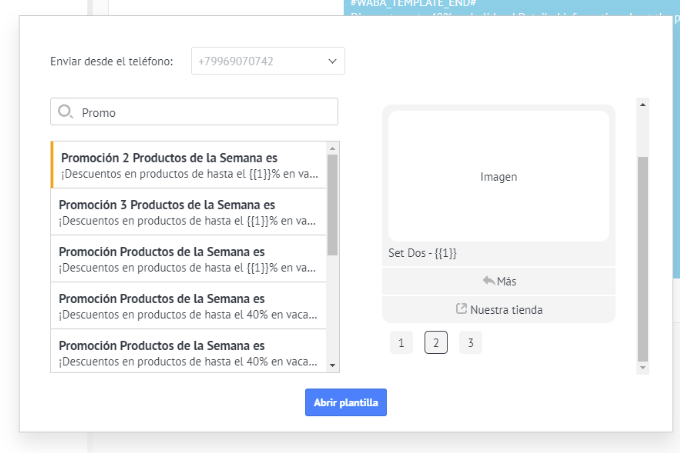Go to carousel card 1
Viewport: 680px width, 453px height.
pos(401,343)
